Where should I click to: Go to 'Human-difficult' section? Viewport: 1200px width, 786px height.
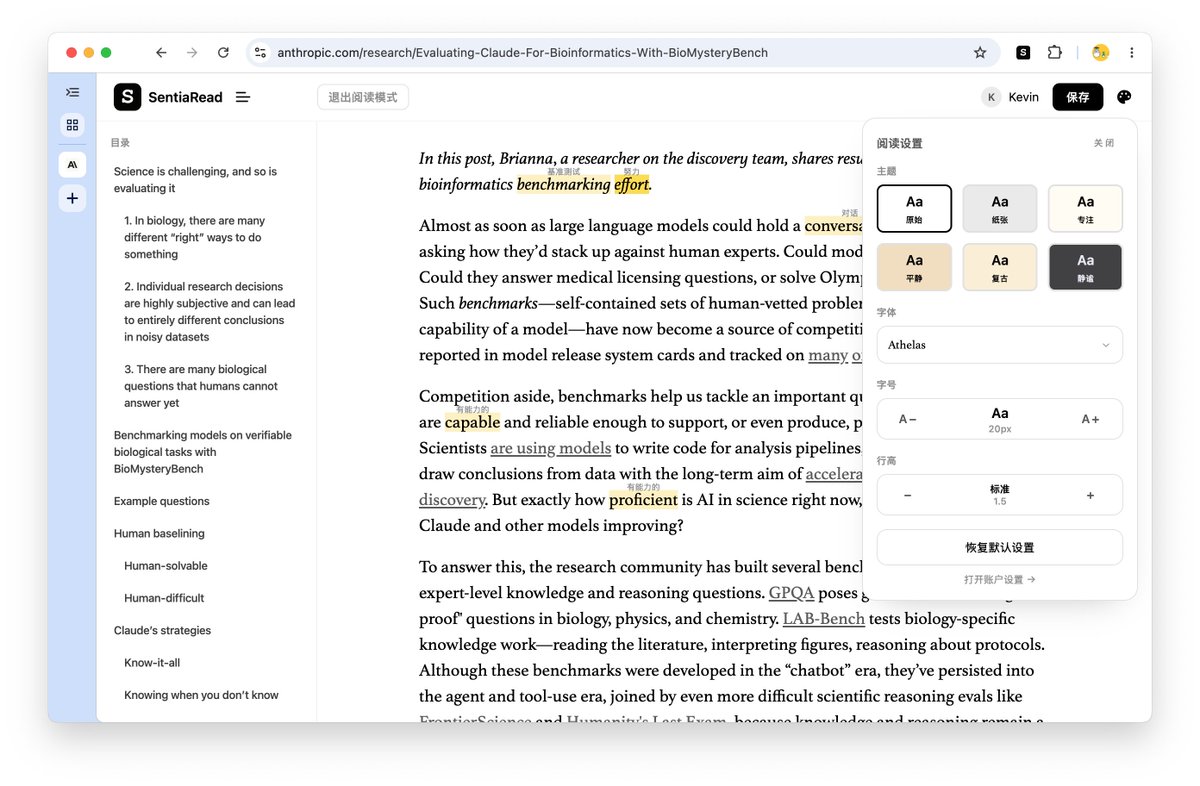pos(164,598)
